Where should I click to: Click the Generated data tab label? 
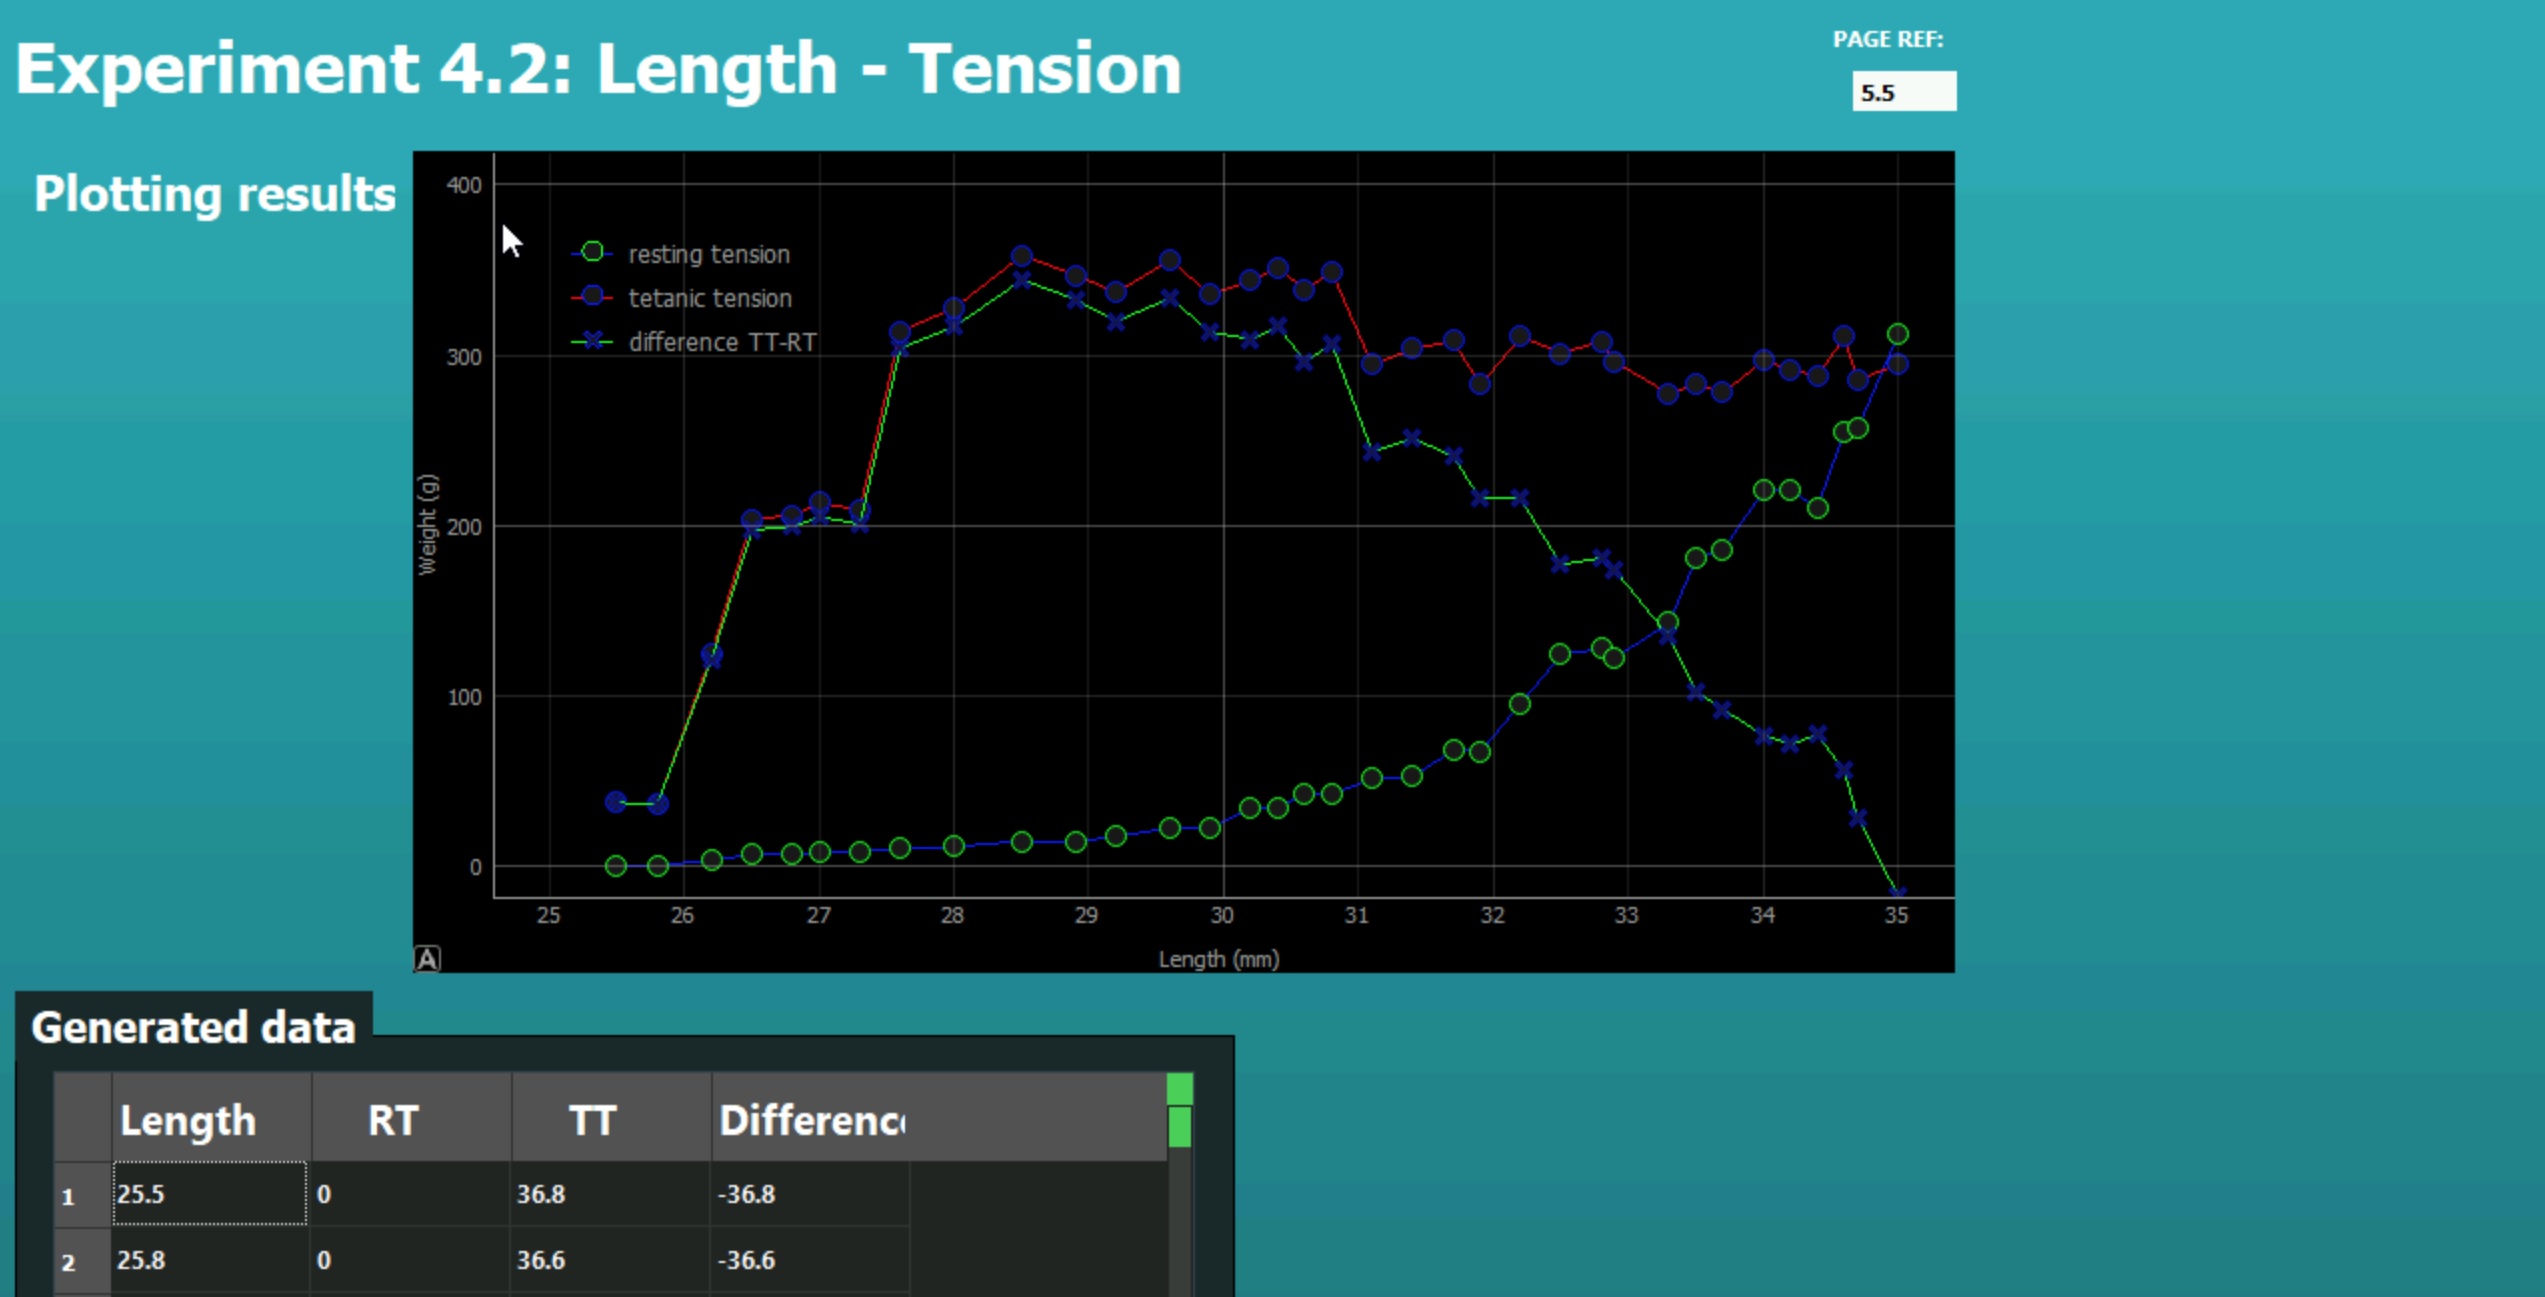(x=193, y=1027)
